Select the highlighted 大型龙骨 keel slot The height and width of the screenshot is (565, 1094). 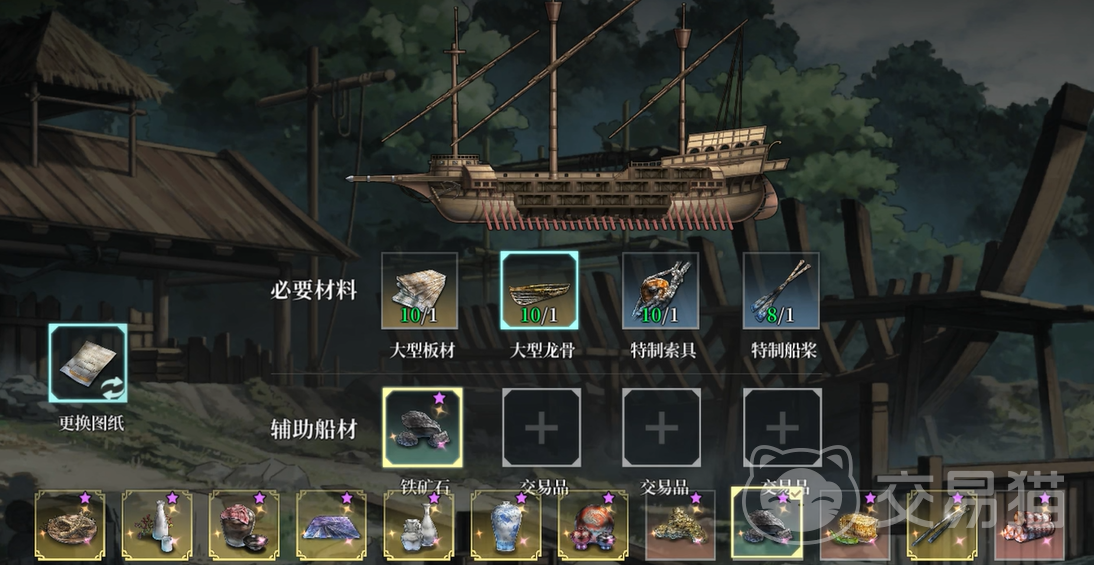click(x=539, y=290)
